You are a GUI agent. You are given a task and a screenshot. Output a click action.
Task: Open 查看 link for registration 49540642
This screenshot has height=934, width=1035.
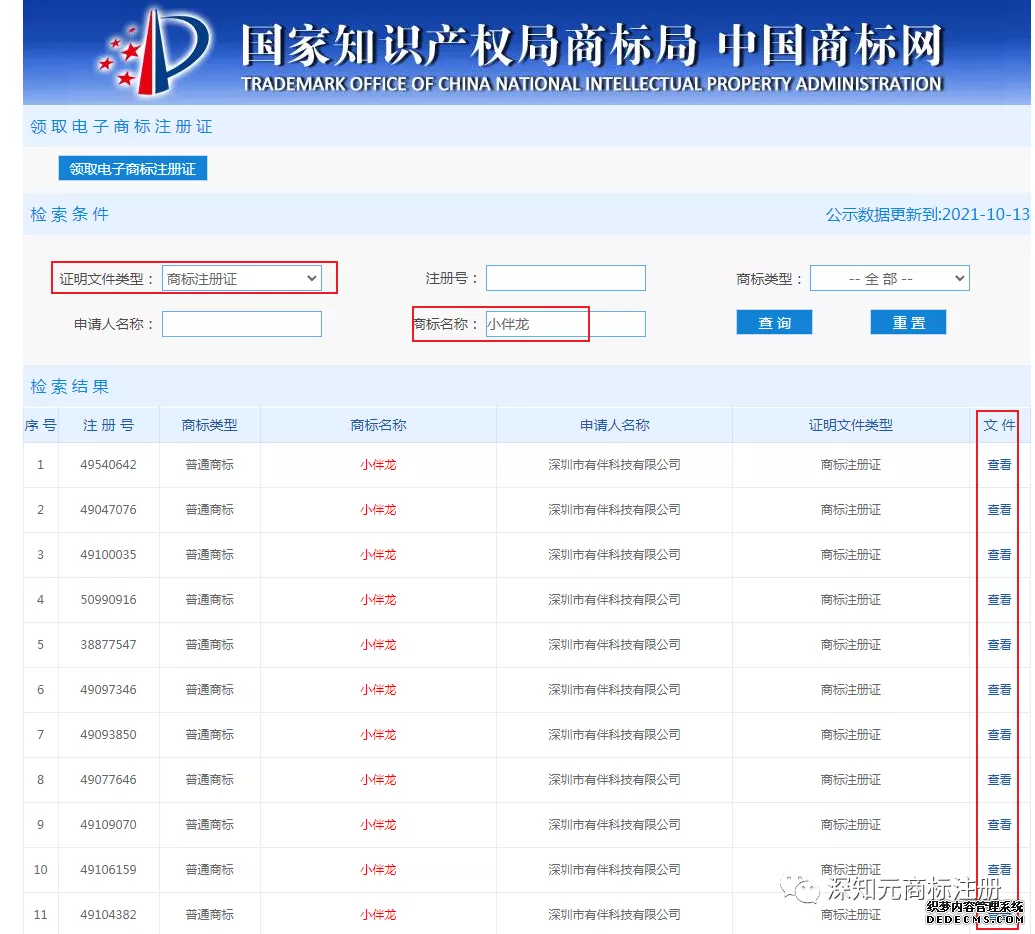(x=999, y=465)
